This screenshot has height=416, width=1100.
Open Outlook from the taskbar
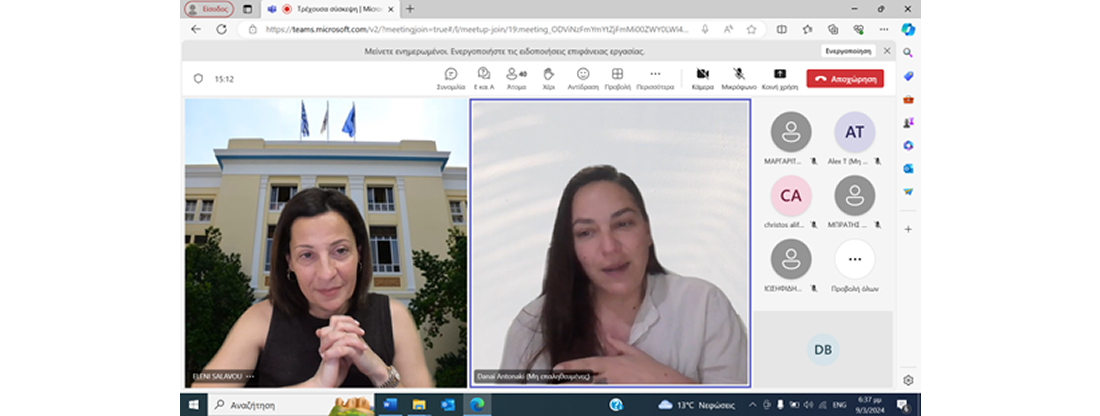click(448, 405)
